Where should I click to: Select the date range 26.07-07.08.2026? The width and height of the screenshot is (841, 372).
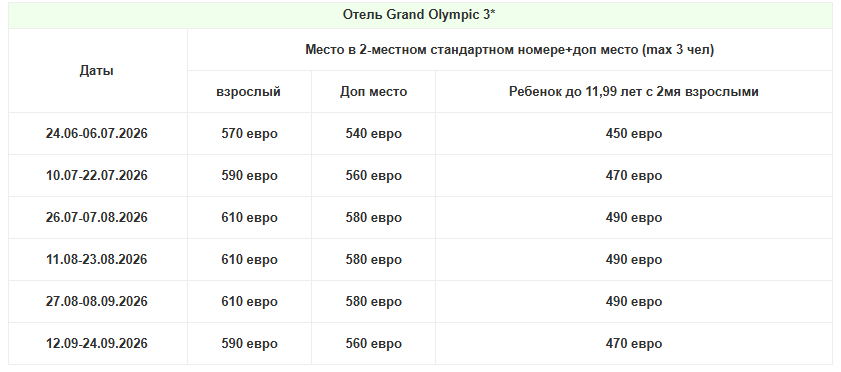pyautogui.click(x=97, y=218)
